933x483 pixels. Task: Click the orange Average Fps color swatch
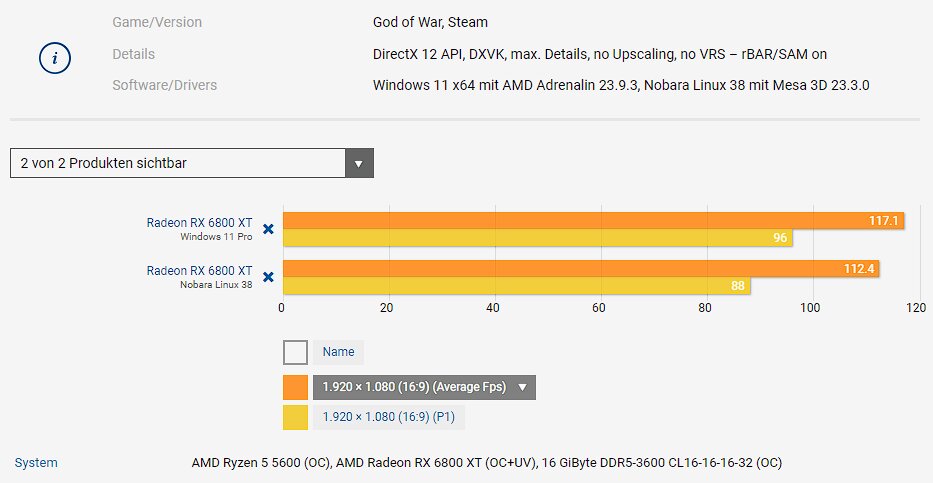(295, 387)
